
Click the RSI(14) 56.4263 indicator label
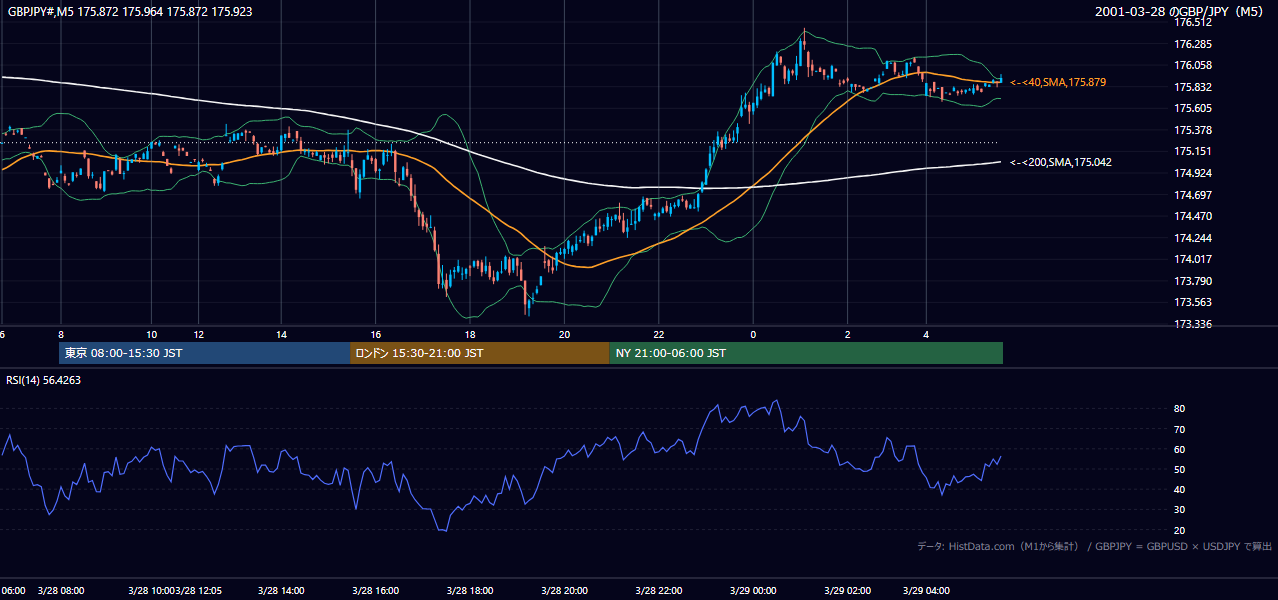(44, 380)
